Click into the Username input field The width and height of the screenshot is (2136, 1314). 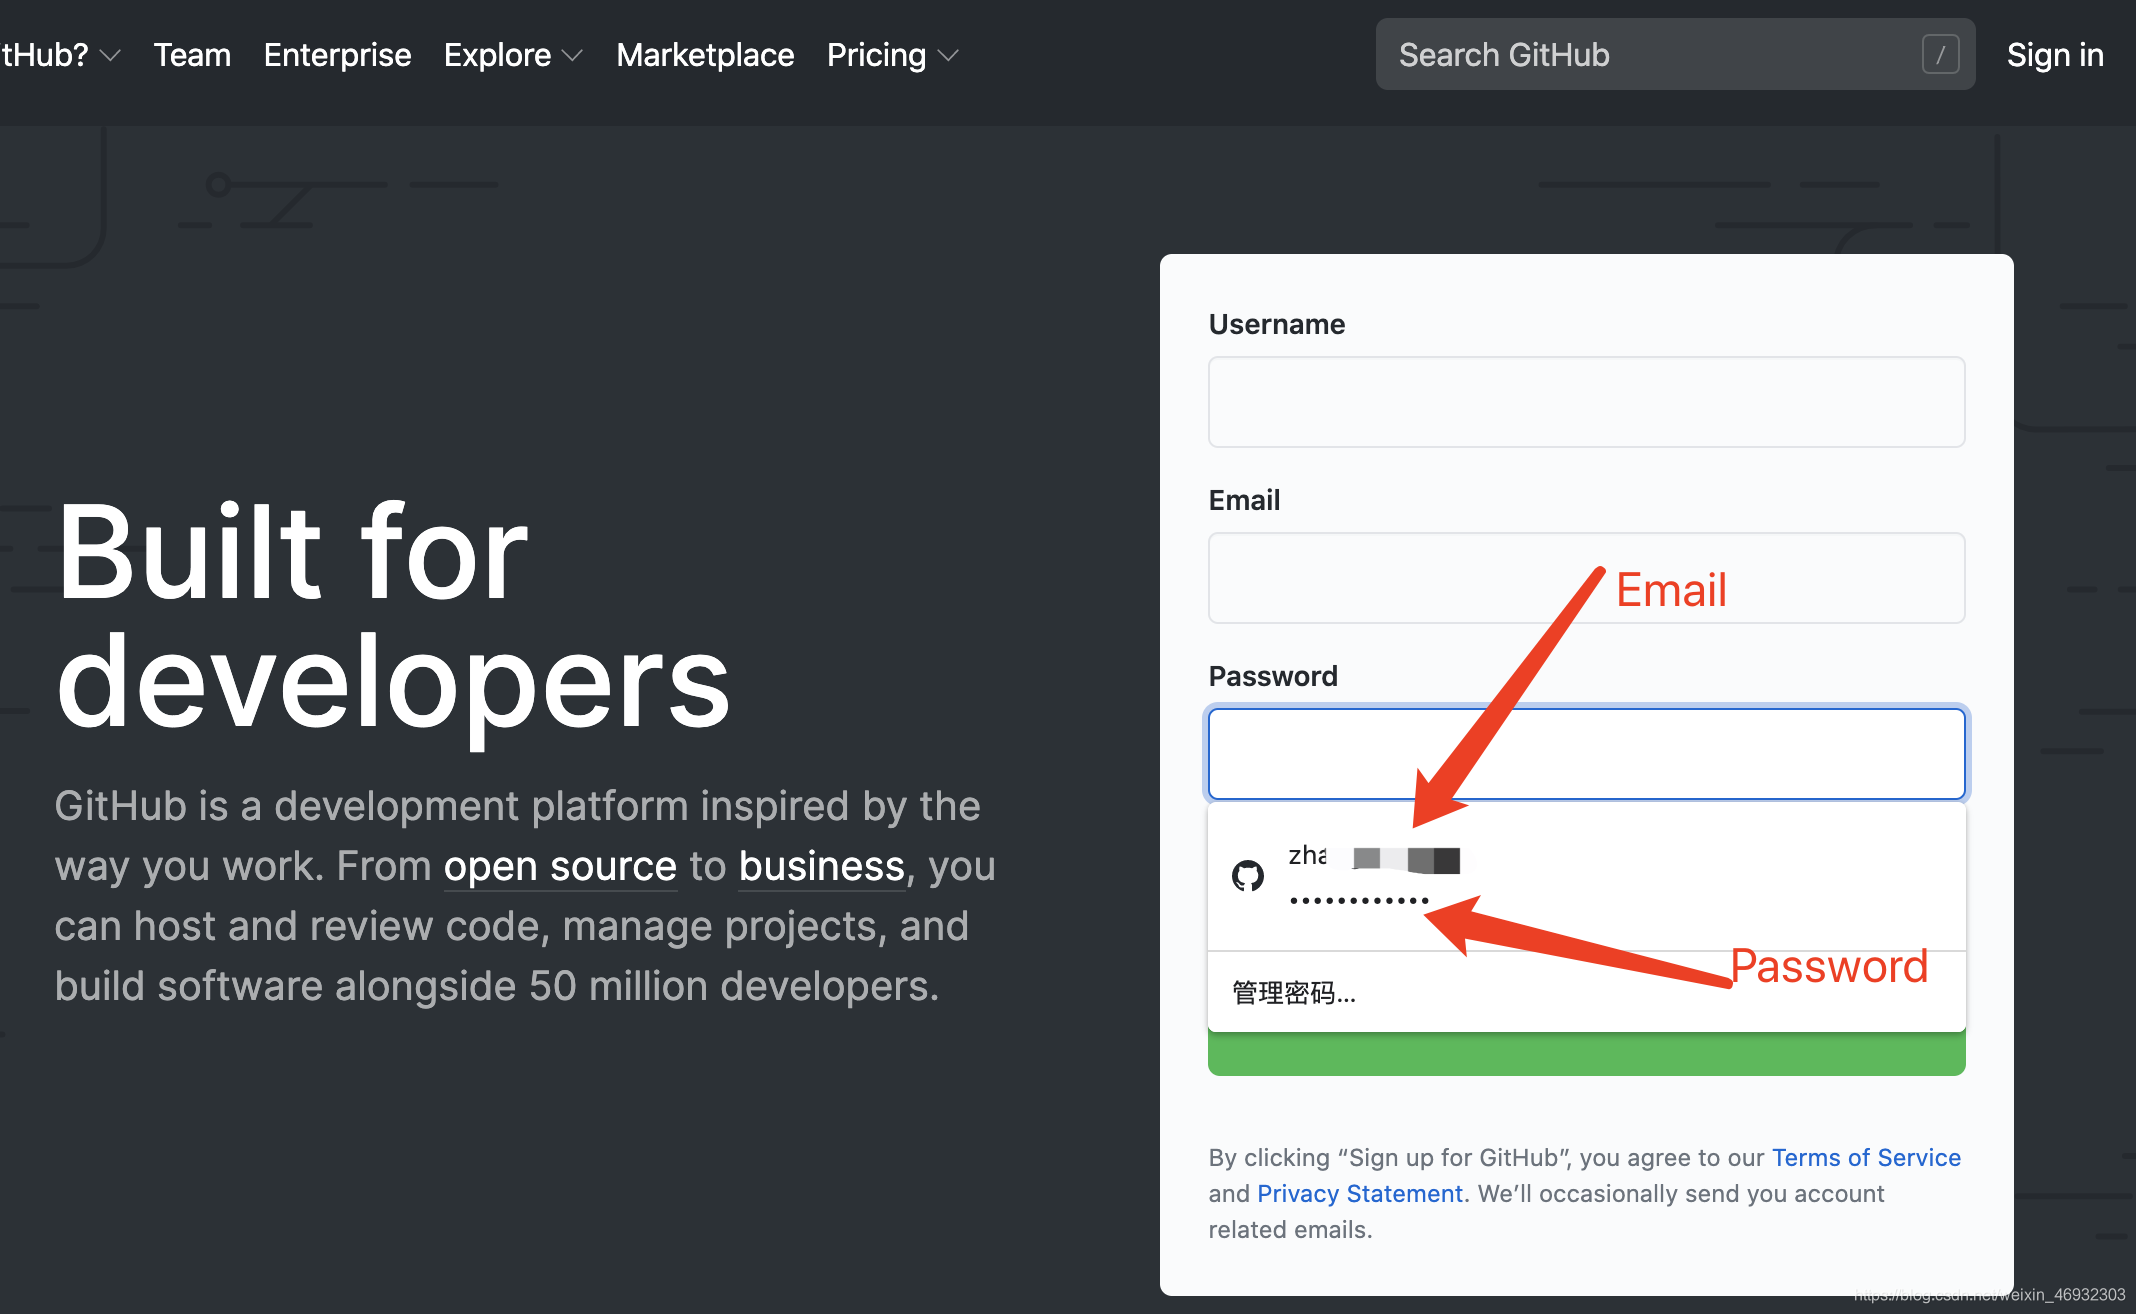pyautogui.click(x=1586, y=402)
